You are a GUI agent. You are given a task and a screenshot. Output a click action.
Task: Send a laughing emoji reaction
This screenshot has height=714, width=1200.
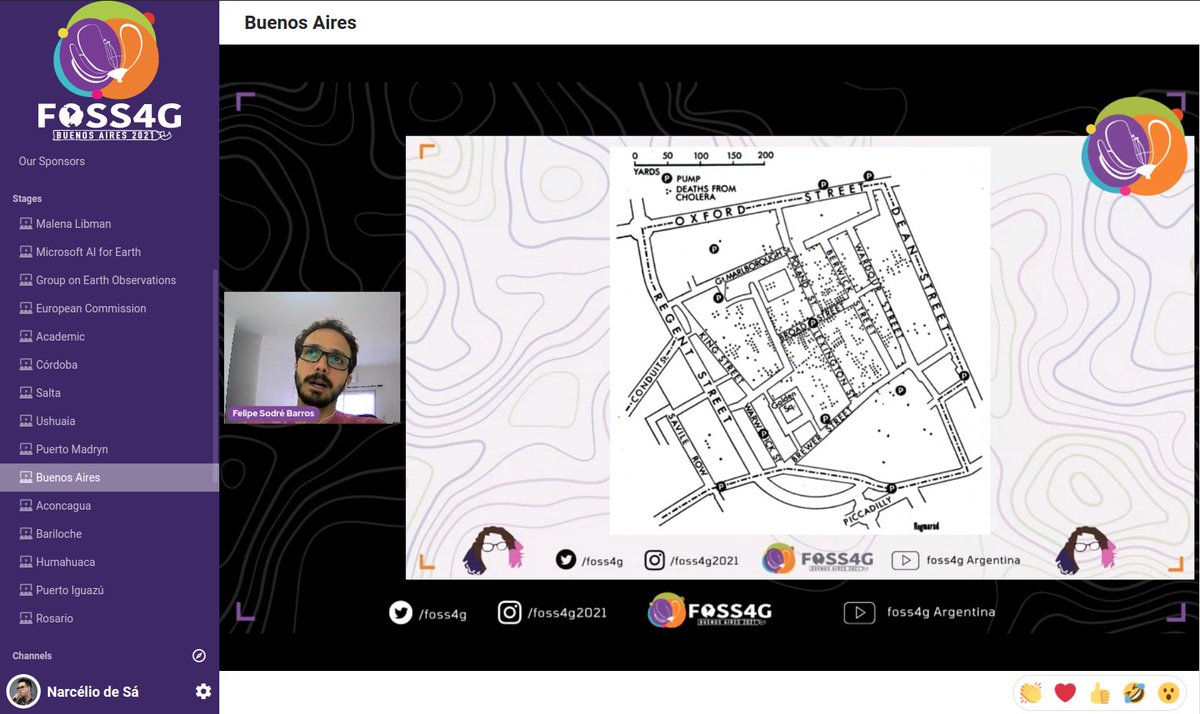1134,692
